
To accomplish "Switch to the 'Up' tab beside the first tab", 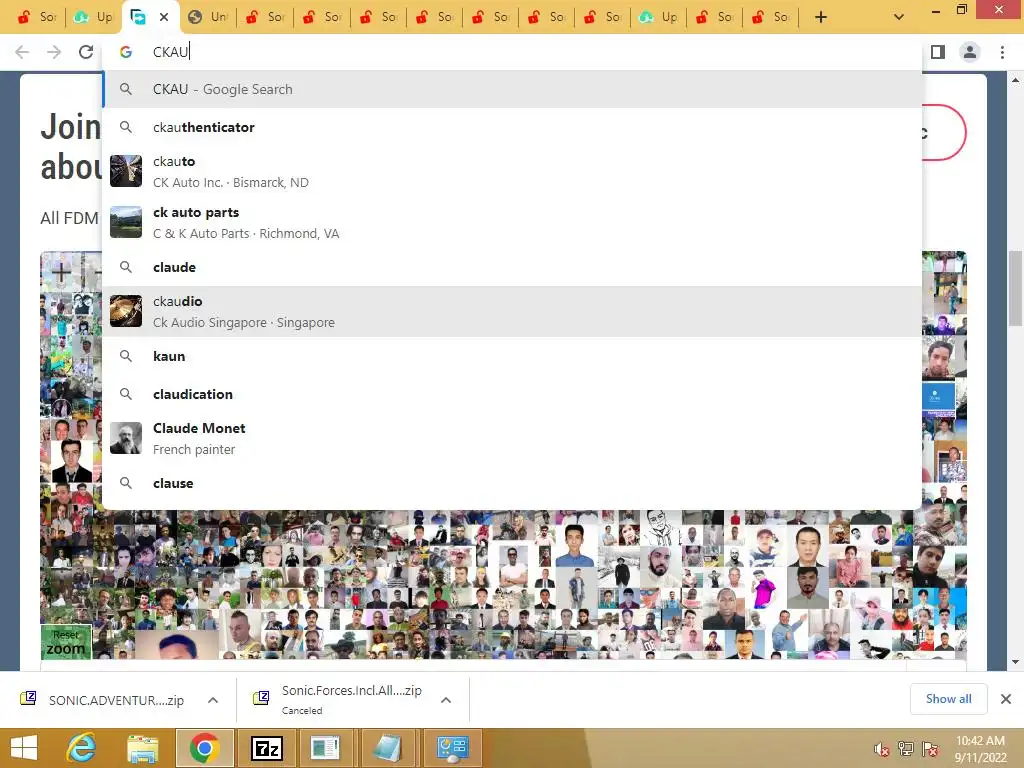I will 93,17.
